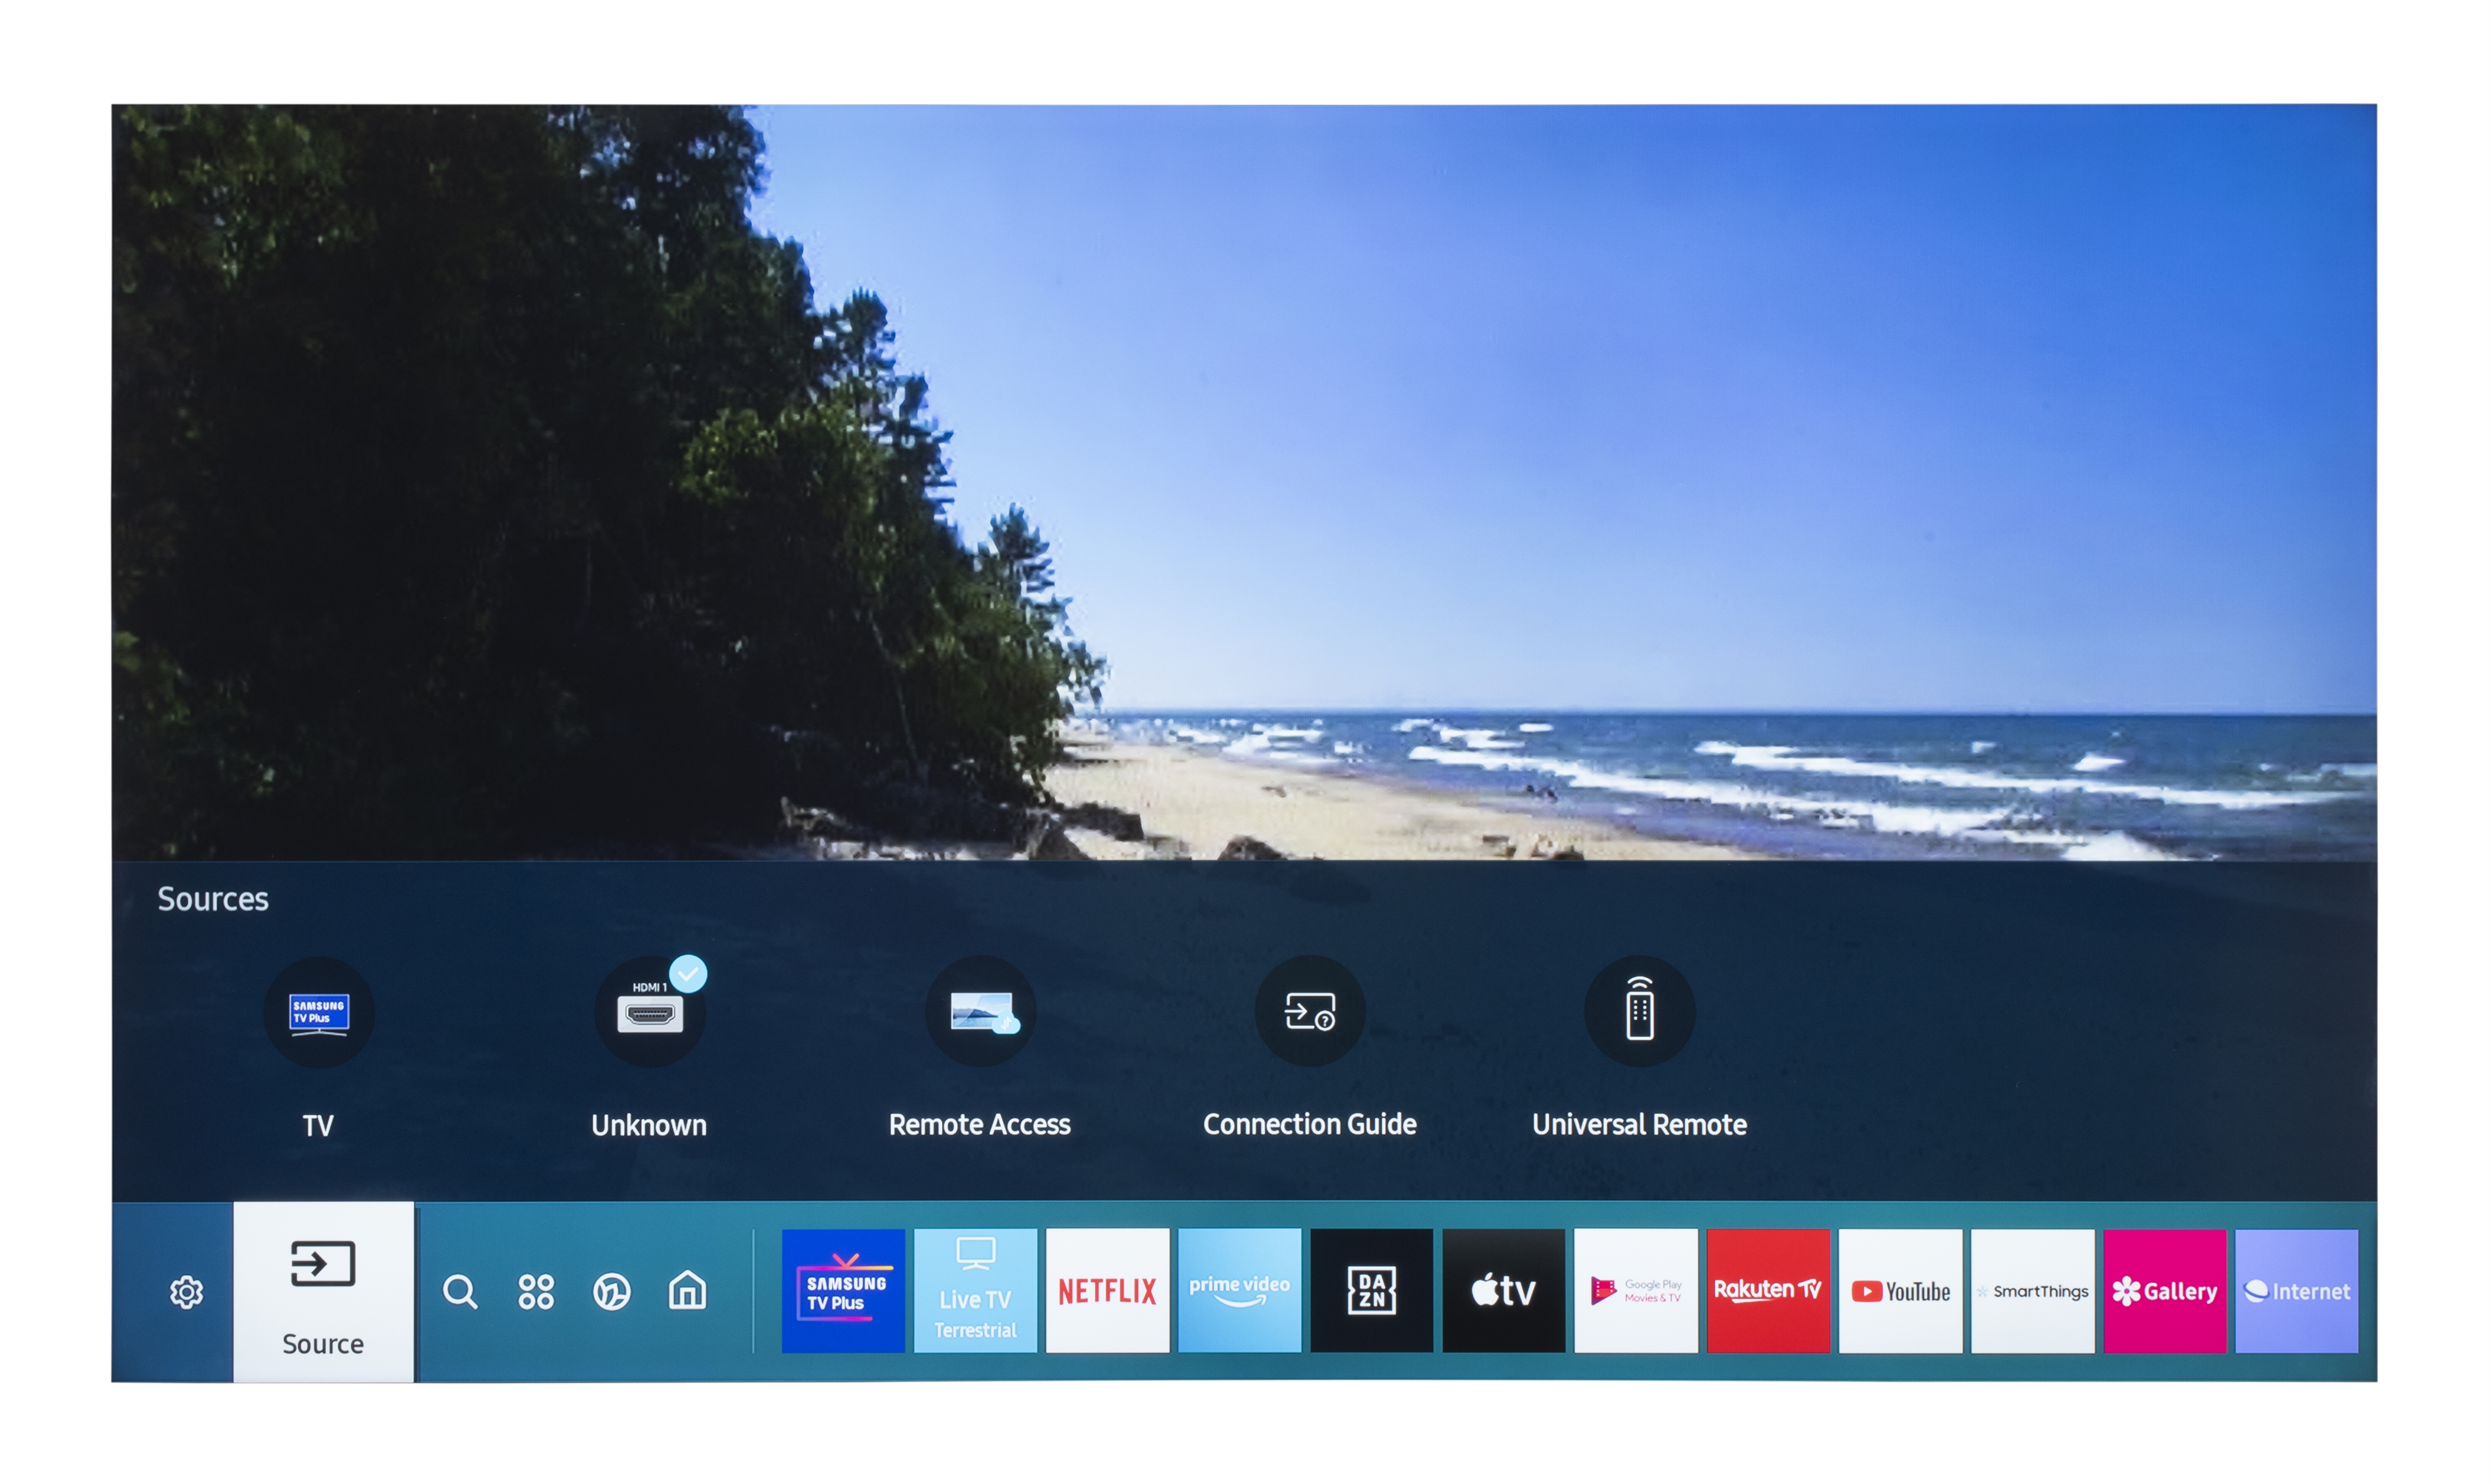Launch the Internet browser tile
2490x1484 pixels.
2296,1291
